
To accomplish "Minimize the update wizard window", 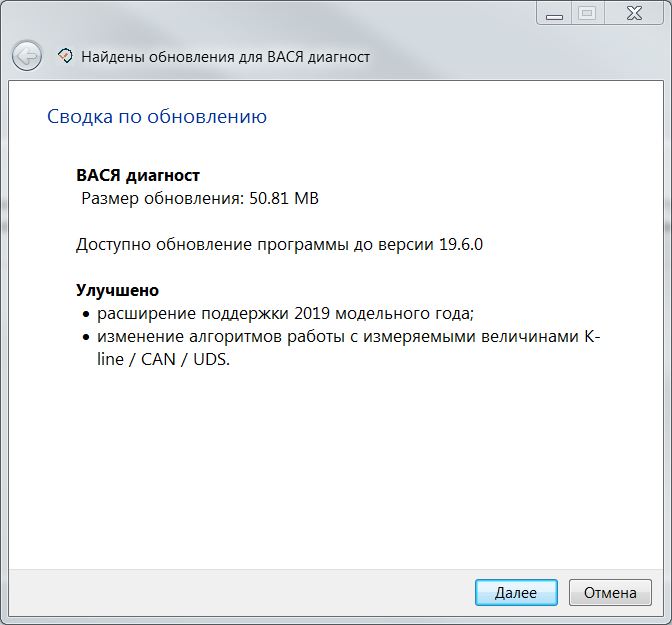I will 554,13.
